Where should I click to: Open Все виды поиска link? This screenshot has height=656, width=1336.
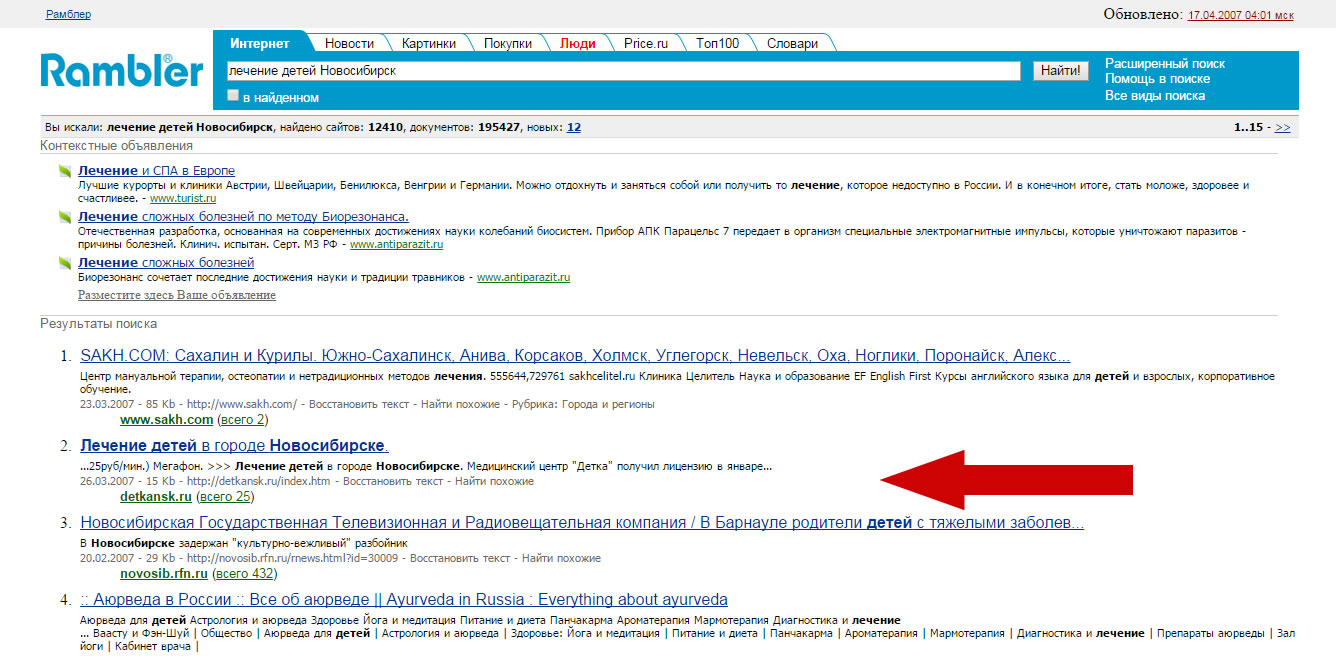[x=1155, y=96]
